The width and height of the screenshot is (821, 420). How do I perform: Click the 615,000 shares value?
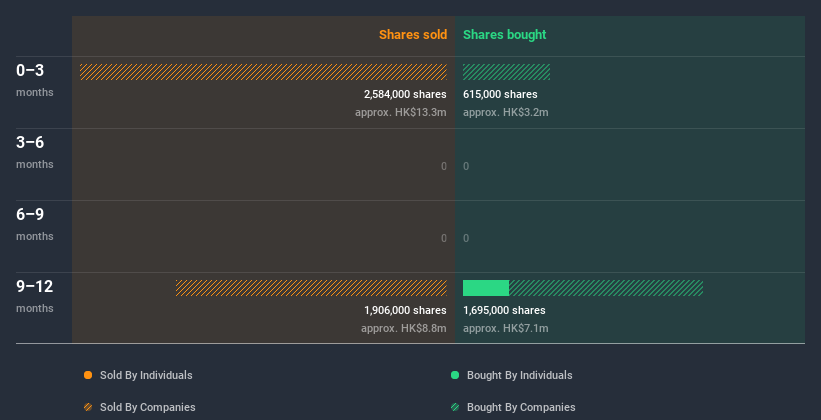500,94
